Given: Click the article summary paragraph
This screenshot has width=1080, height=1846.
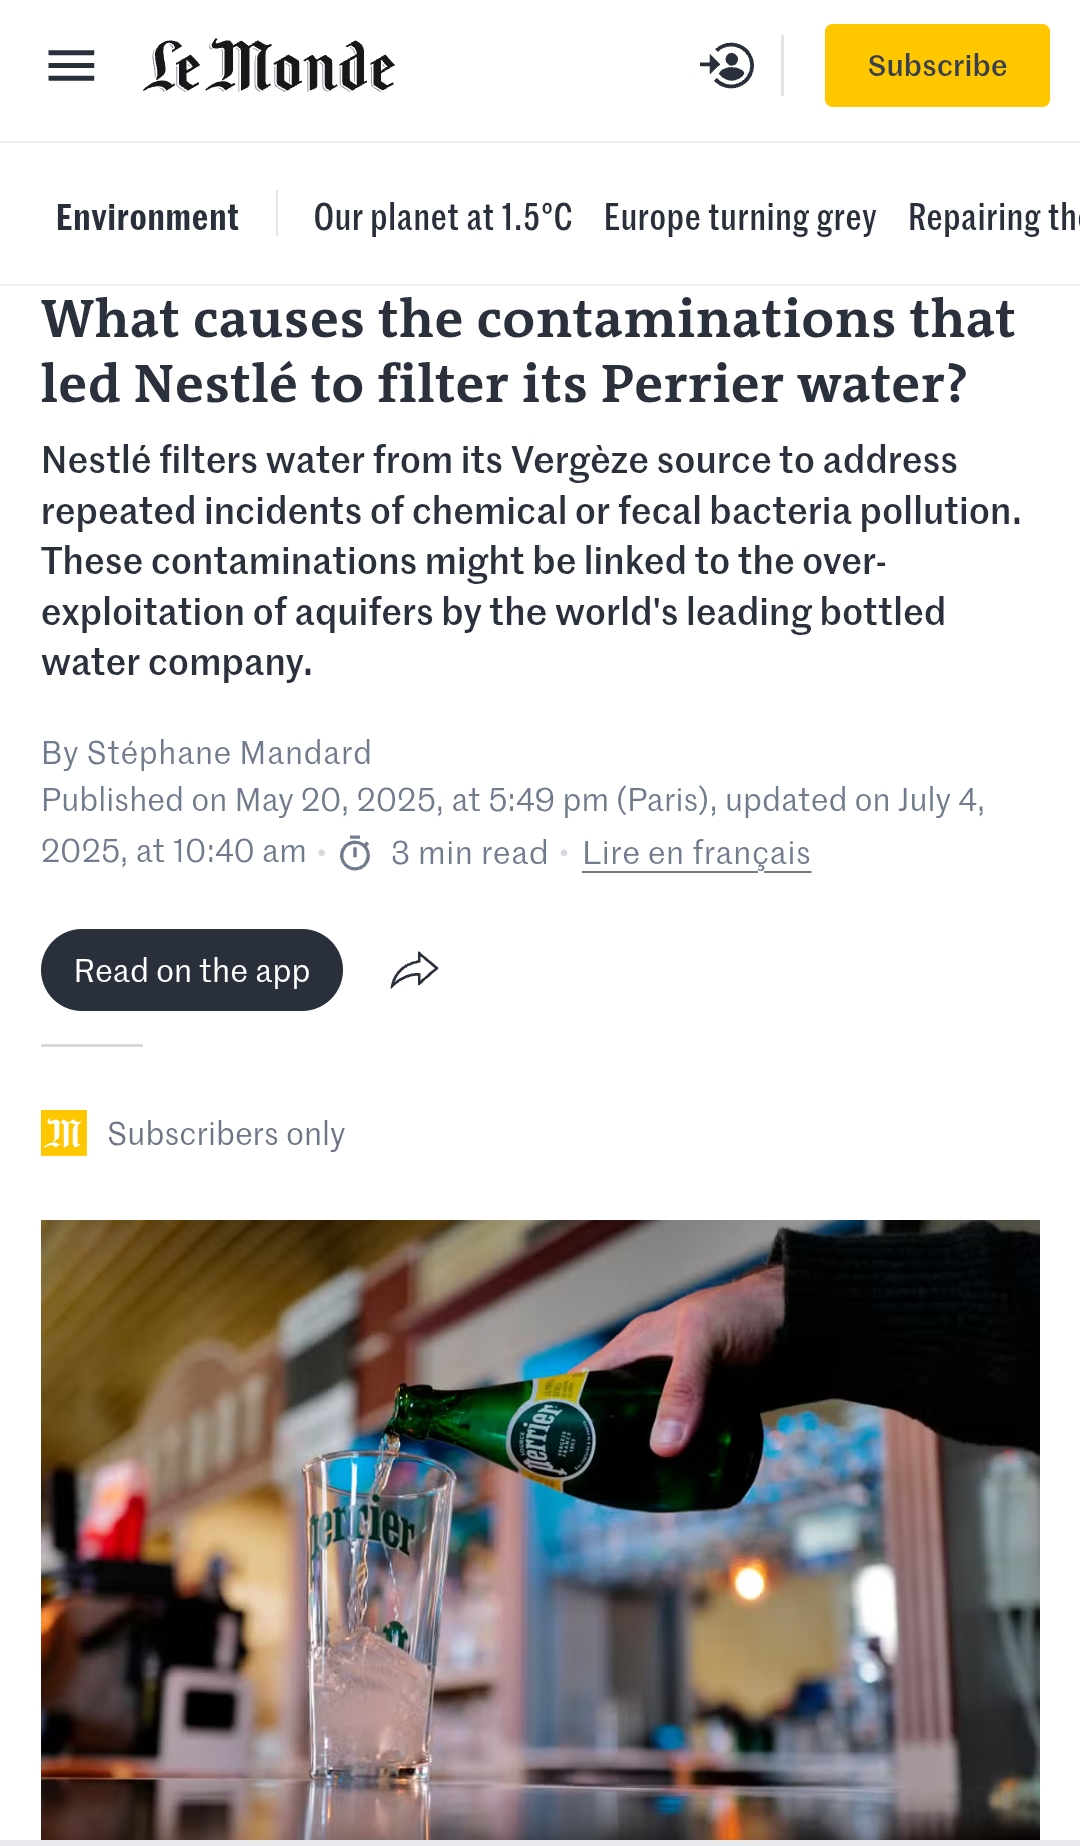Looking at the screenshot, I should [x=530, y=561].
